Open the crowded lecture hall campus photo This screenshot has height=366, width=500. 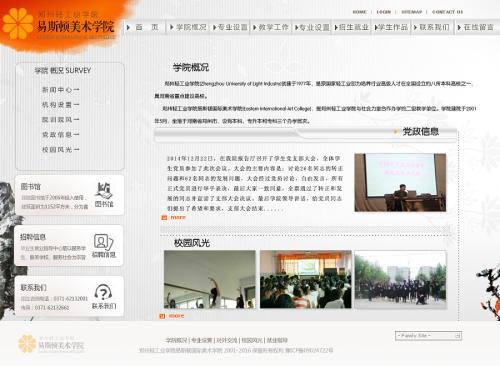click(306, 279)
